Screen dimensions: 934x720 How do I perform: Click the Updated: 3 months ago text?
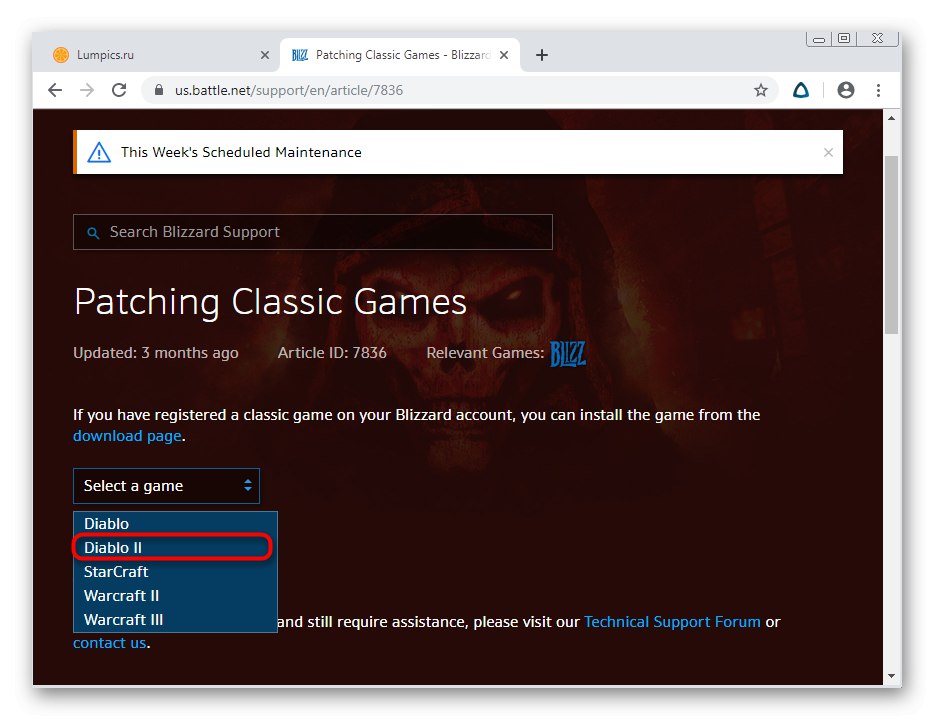[x=155, y=353]
